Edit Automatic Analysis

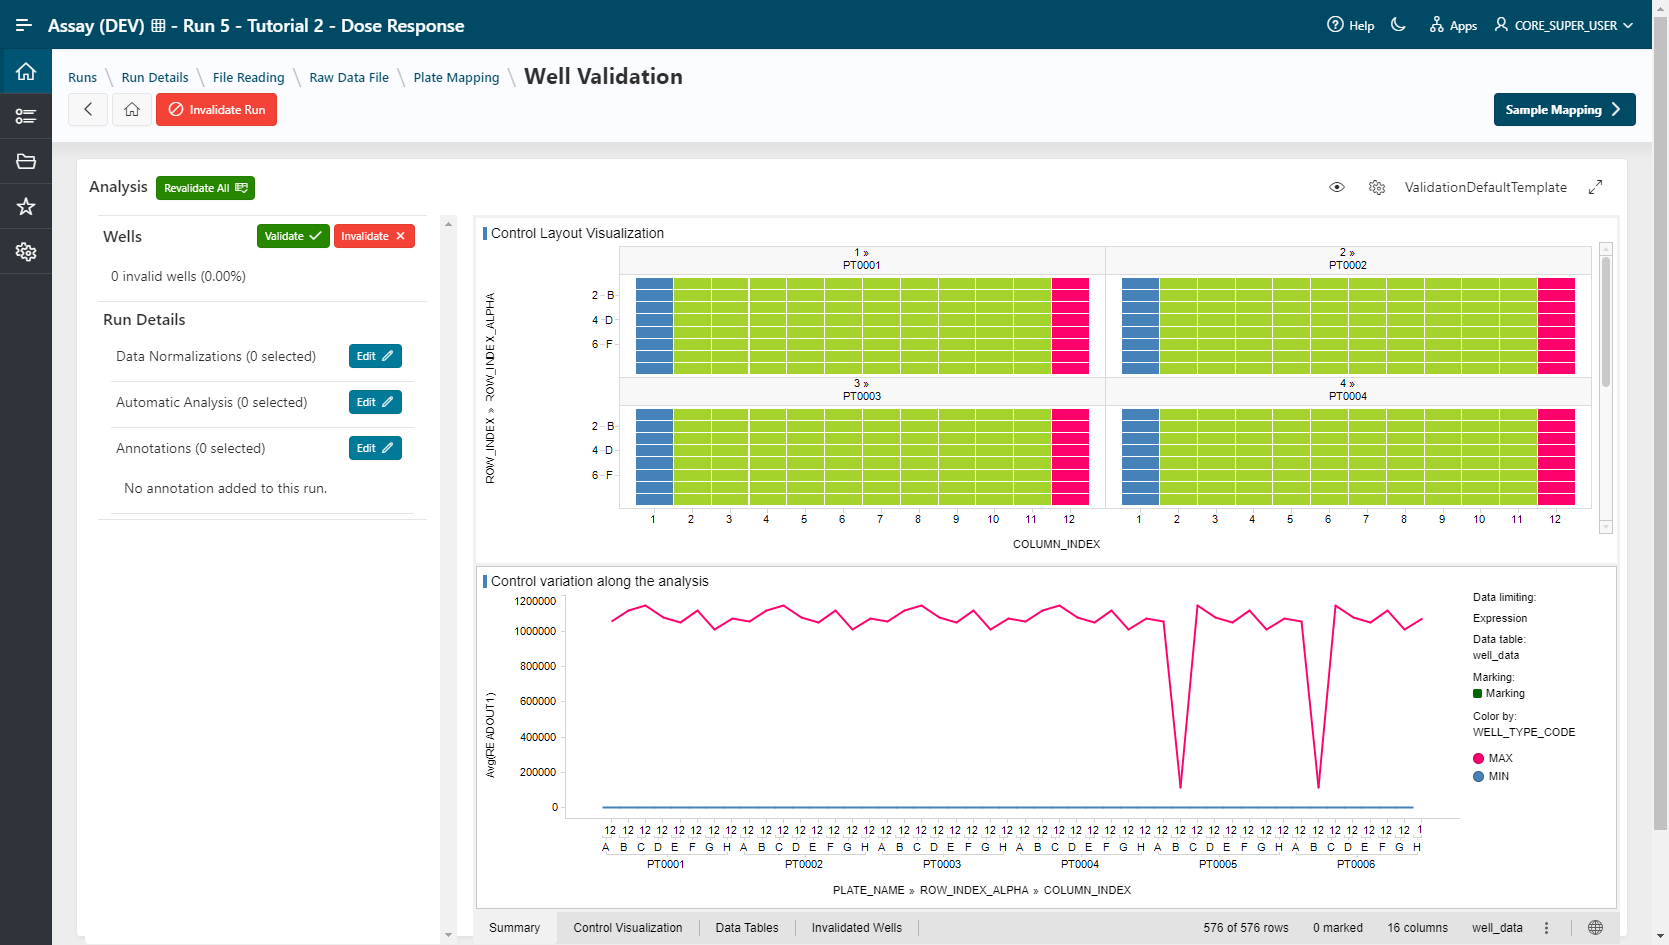(375, 402)
